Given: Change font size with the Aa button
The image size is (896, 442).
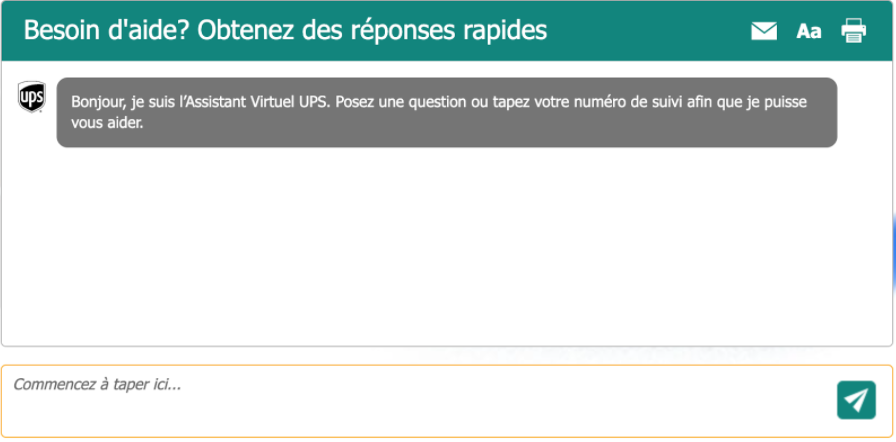Looking at the screenshot, I should click(808, 31).
